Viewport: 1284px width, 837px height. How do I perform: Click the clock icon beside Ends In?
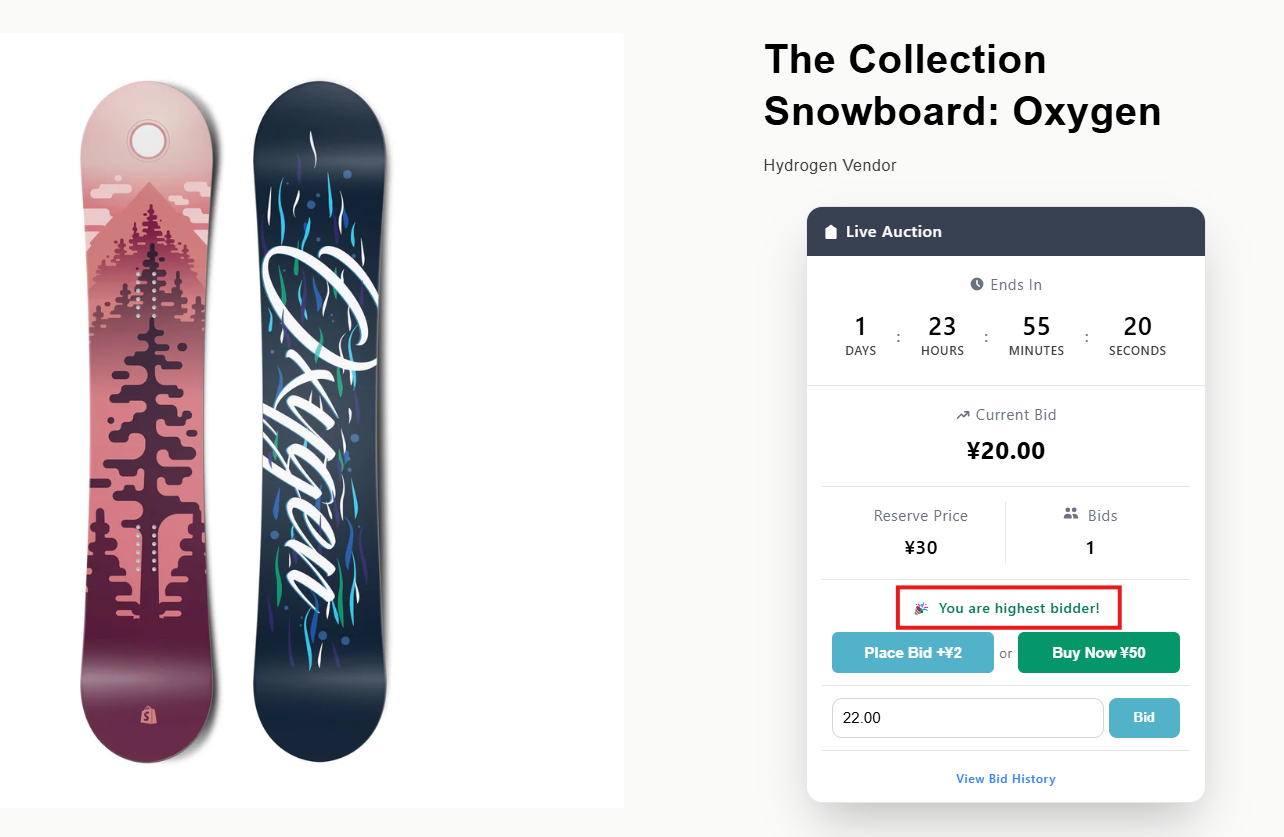pyautogui.click(x=977, y=285)
